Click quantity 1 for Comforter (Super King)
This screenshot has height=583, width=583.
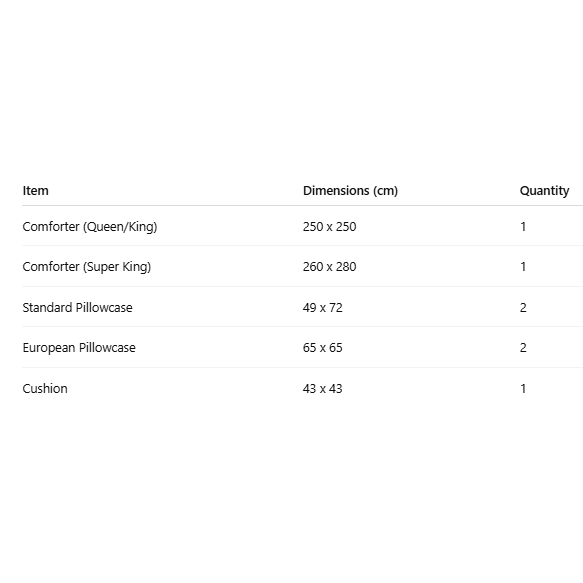[523, 267]
